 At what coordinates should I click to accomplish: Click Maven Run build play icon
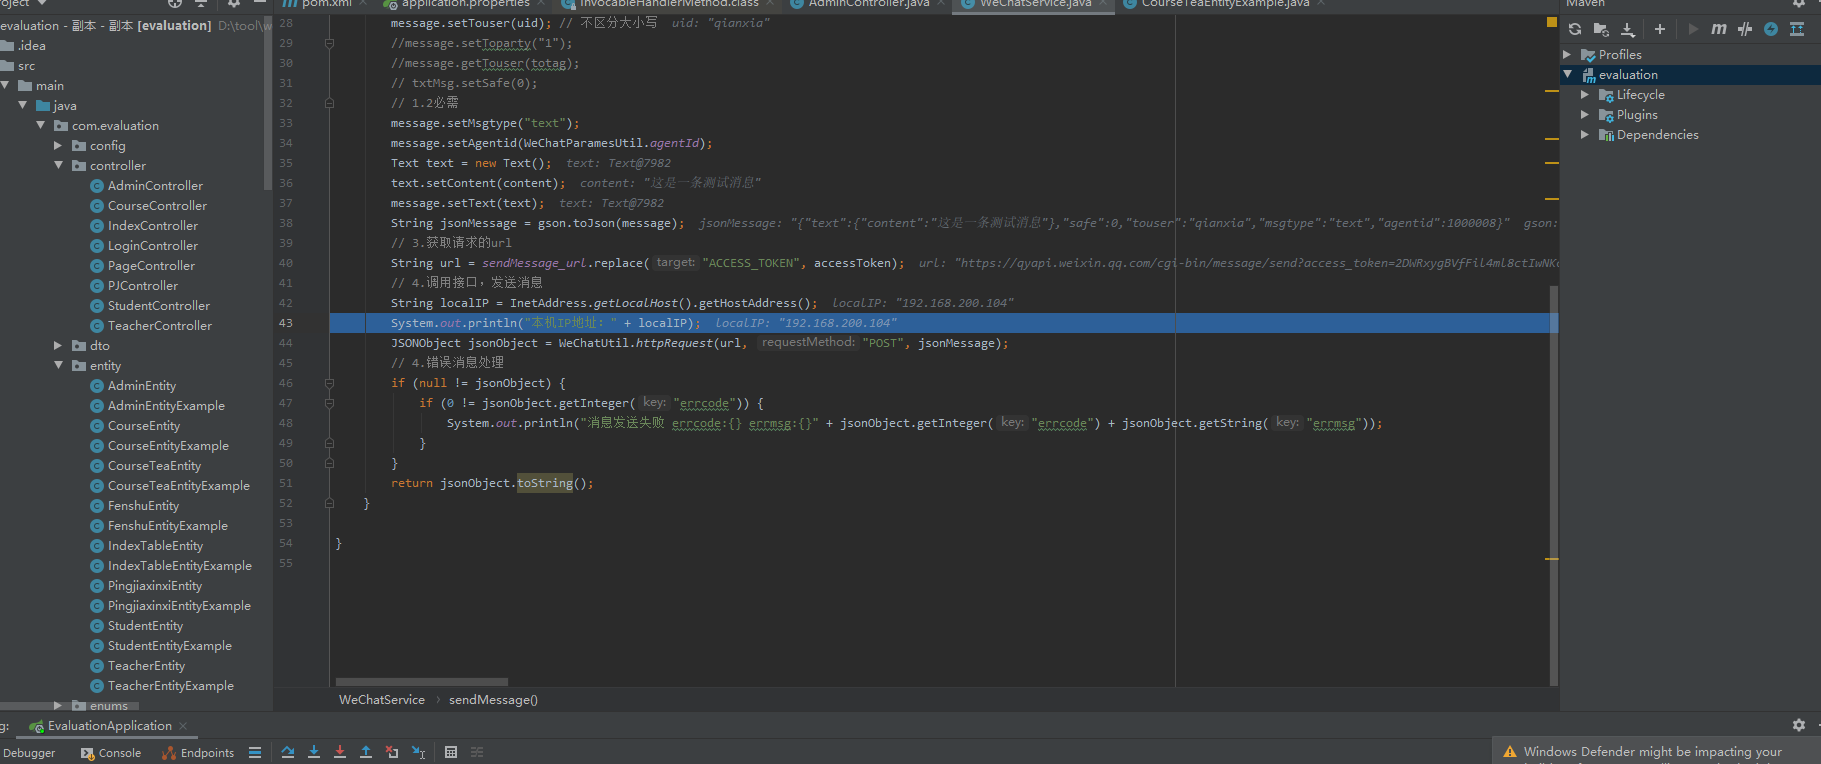[1693, 29]
